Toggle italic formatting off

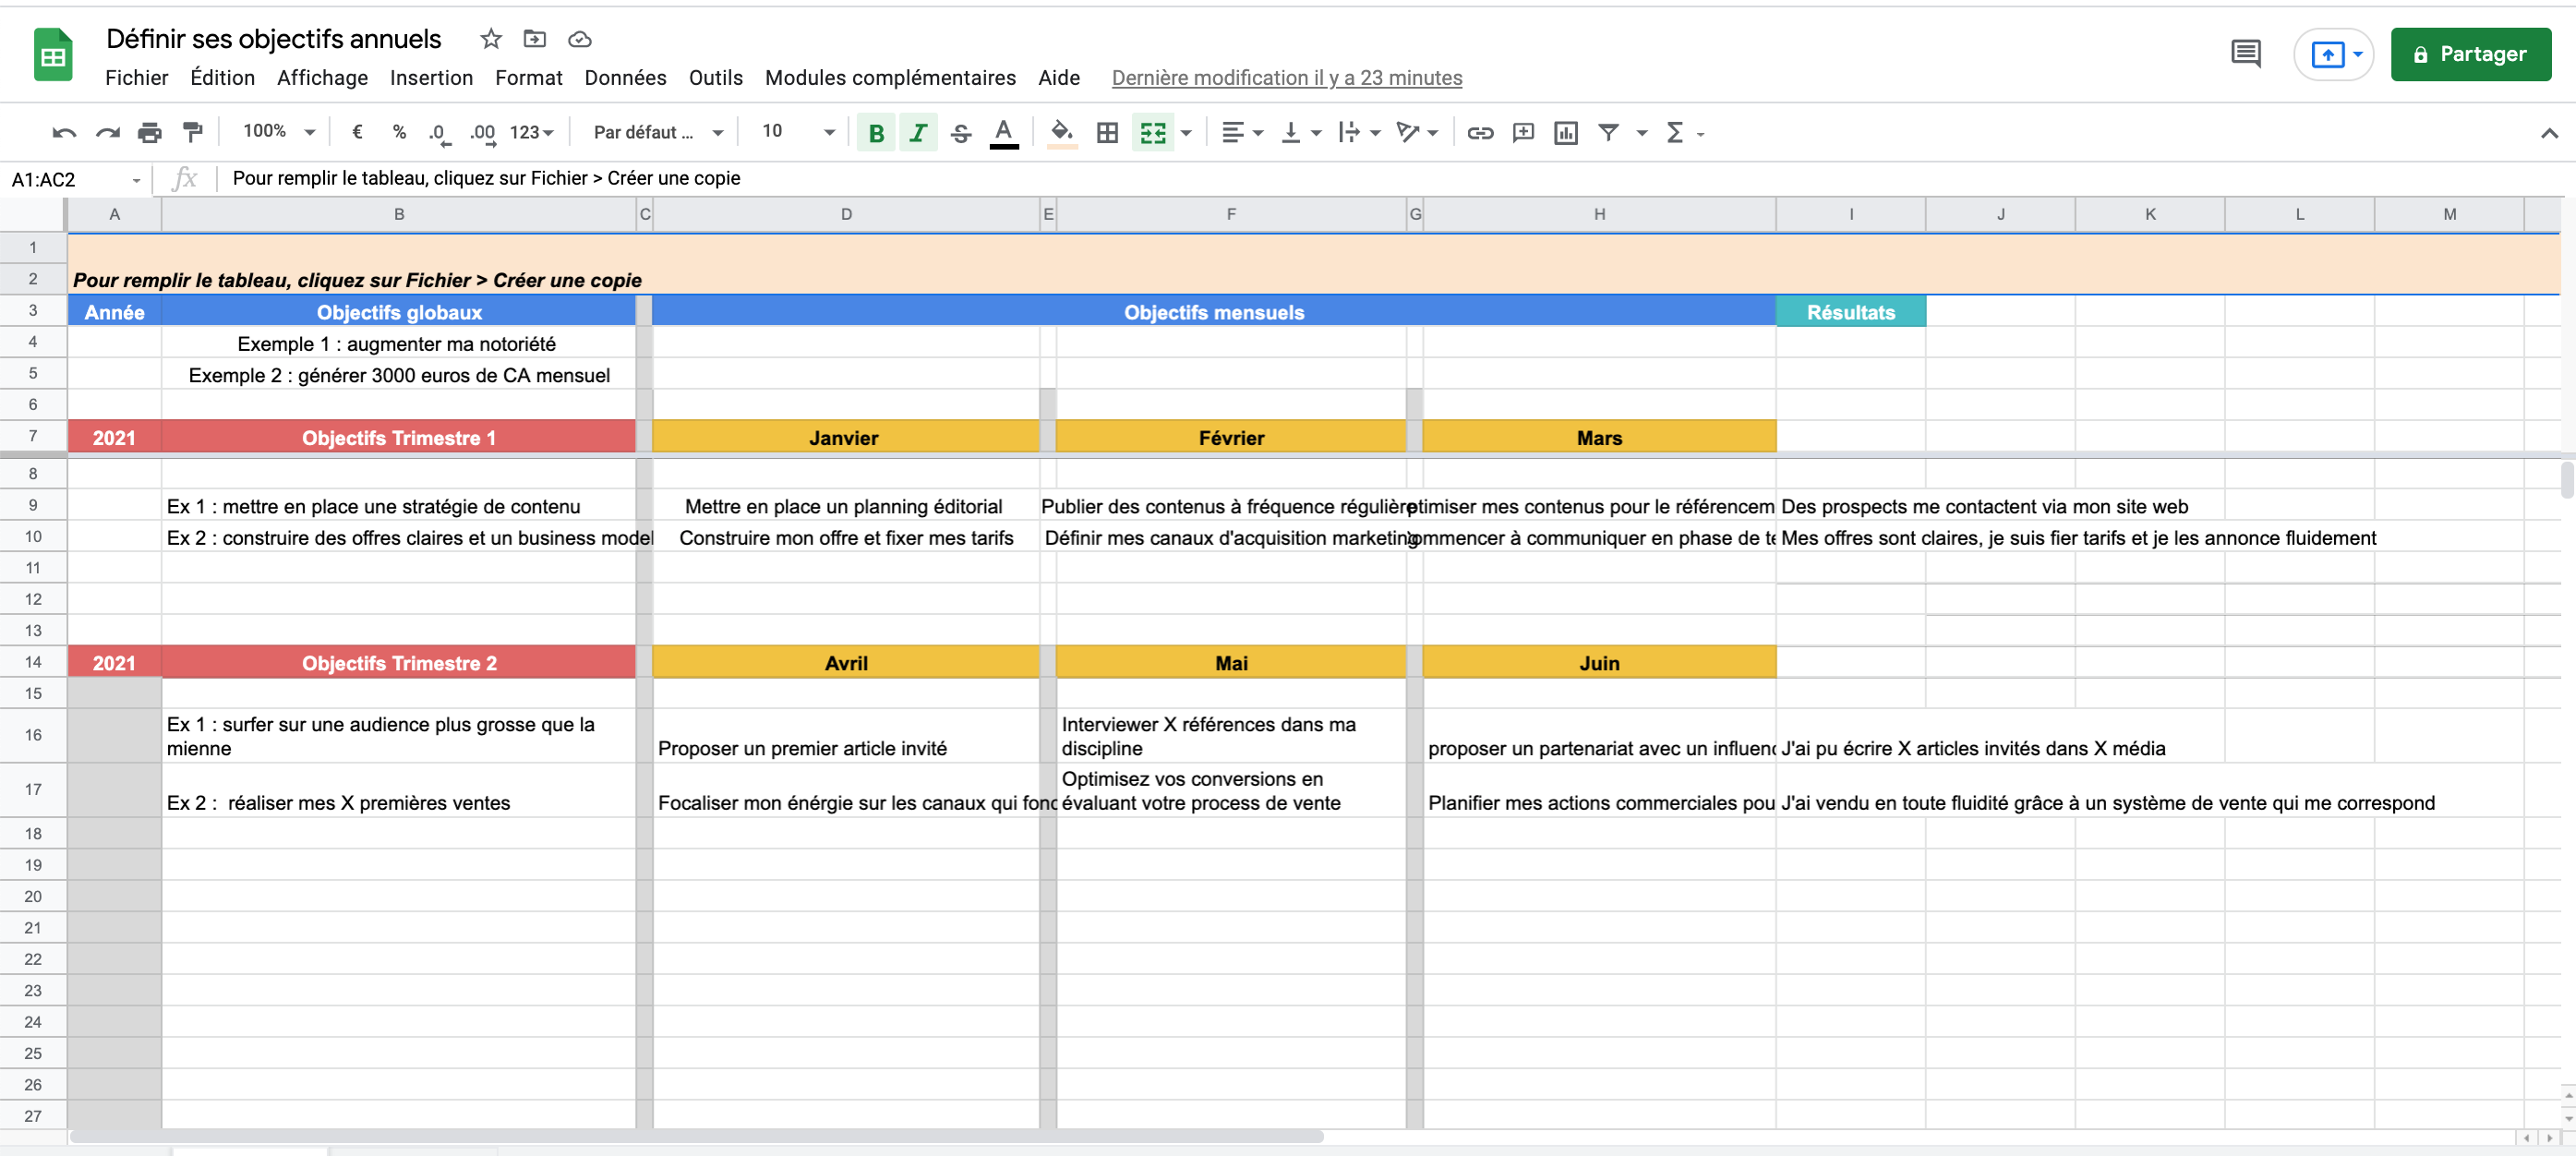pyautogui.click(x=918, y=132)
